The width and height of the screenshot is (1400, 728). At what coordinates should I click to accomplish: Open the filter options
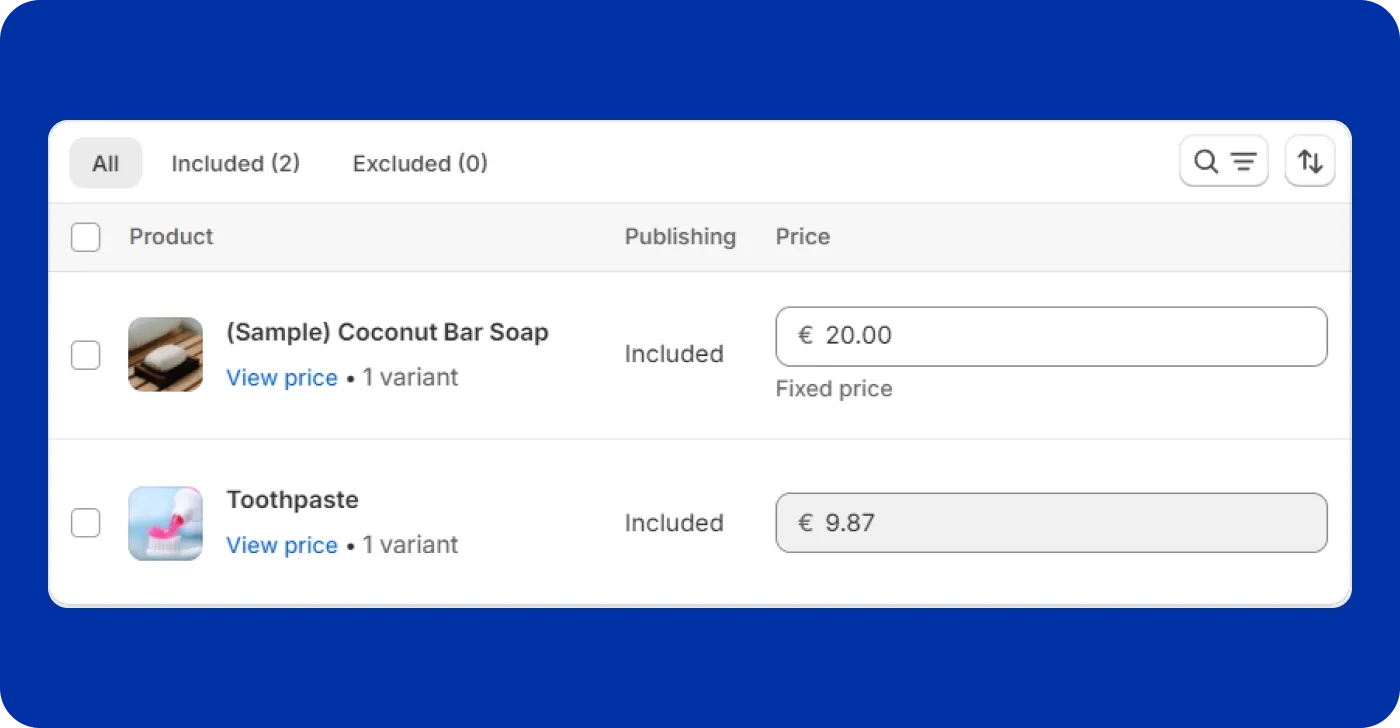tap(1241, 160)
